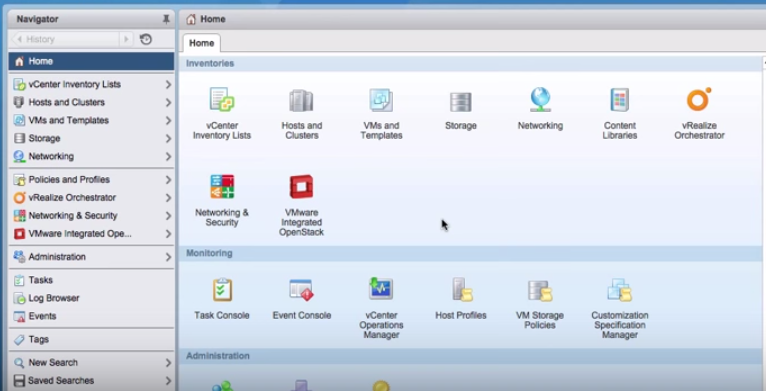Select Home in the Navigator

[x=91, y=61]
